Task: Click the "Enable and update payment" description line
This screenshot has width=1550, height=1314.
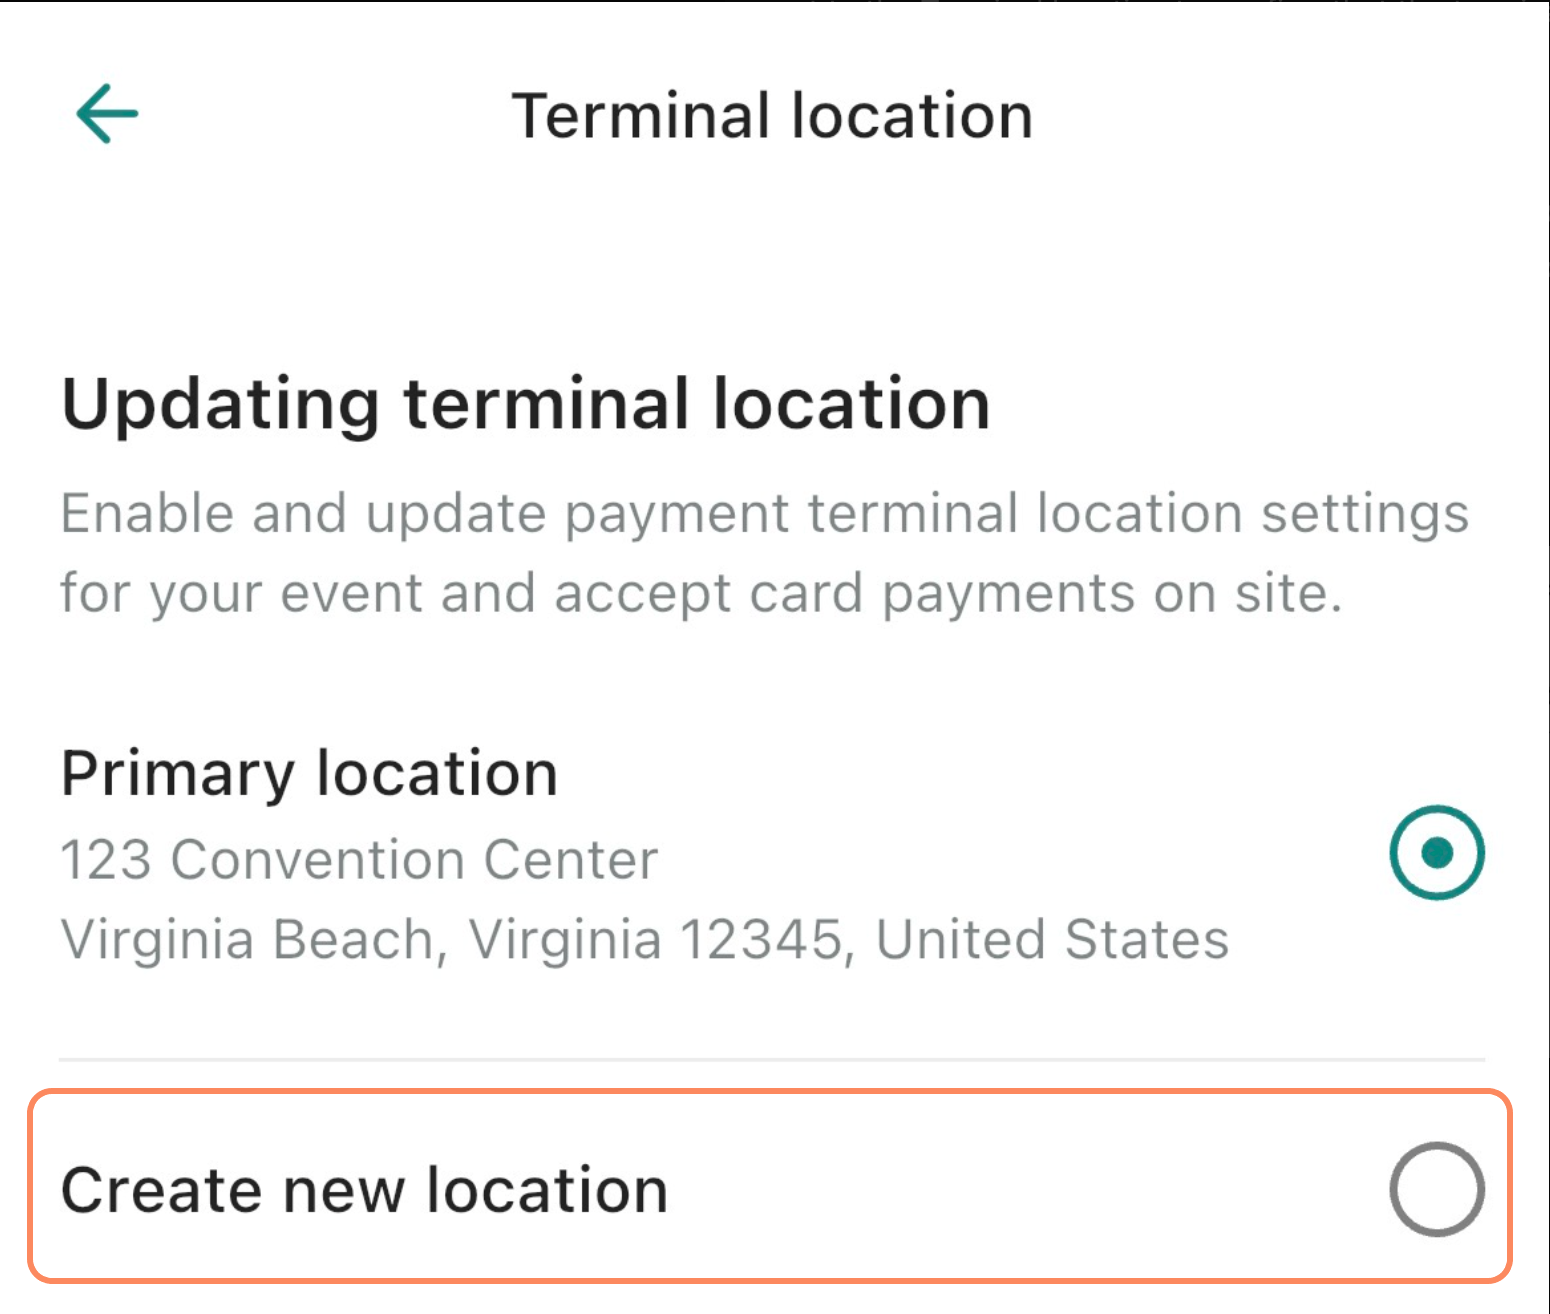Action: click(425, 514)
